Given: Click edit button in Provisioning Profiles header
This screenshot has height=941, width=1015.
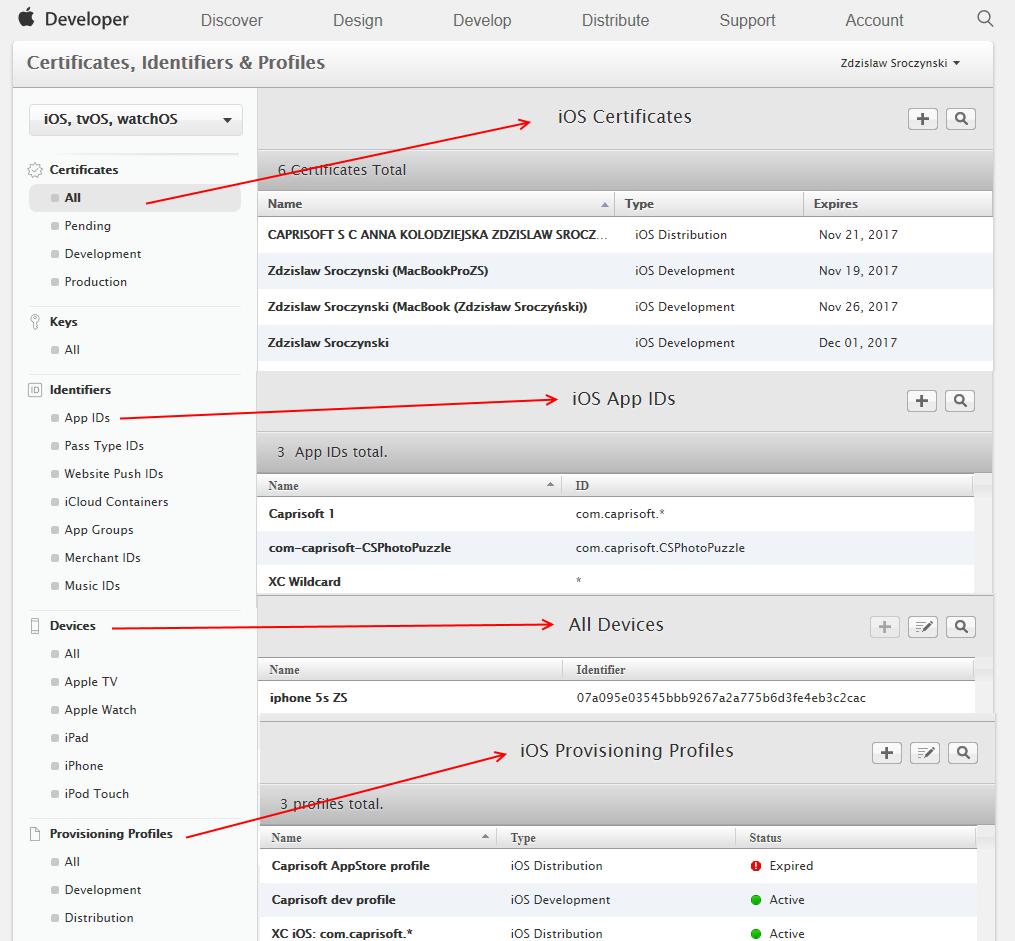Looking at the screenshot, I should pos(925,753).
